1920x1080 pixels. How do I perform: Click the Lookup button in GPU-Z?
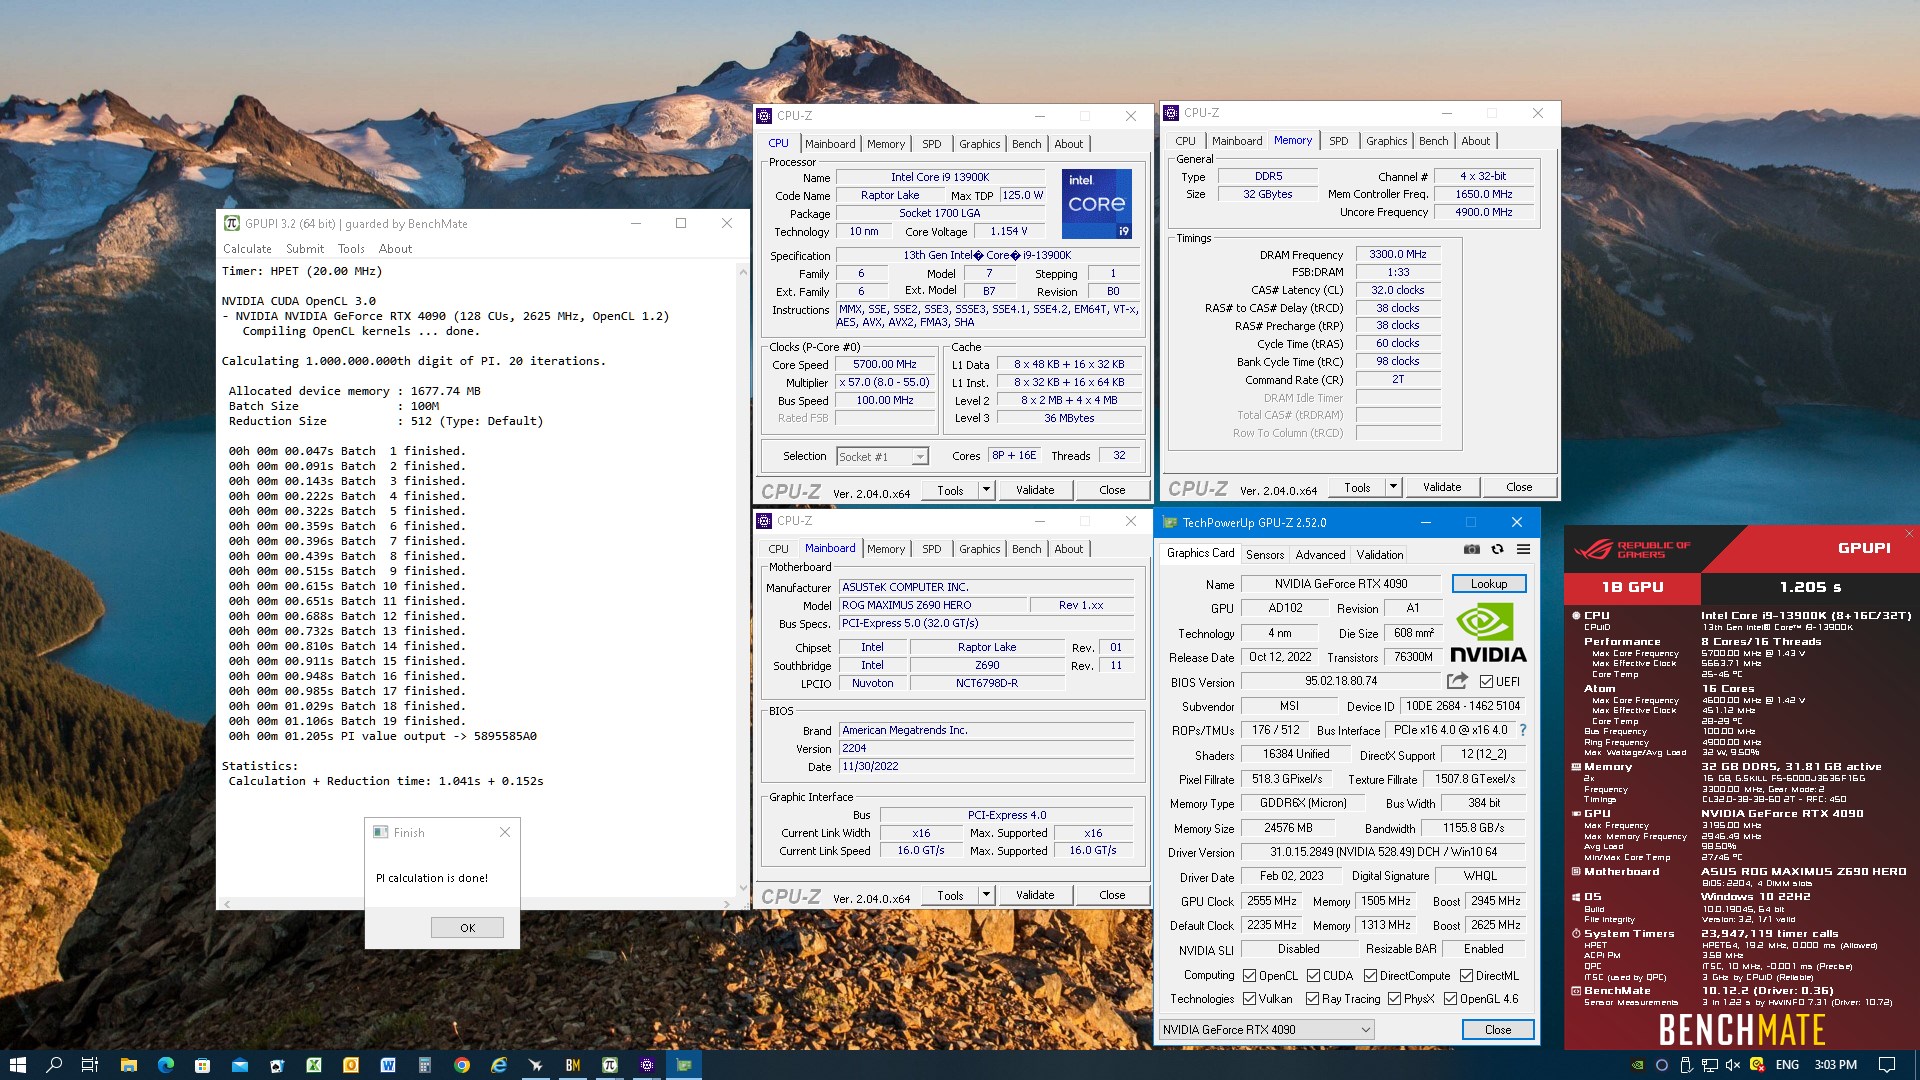tap(1488, 584)
